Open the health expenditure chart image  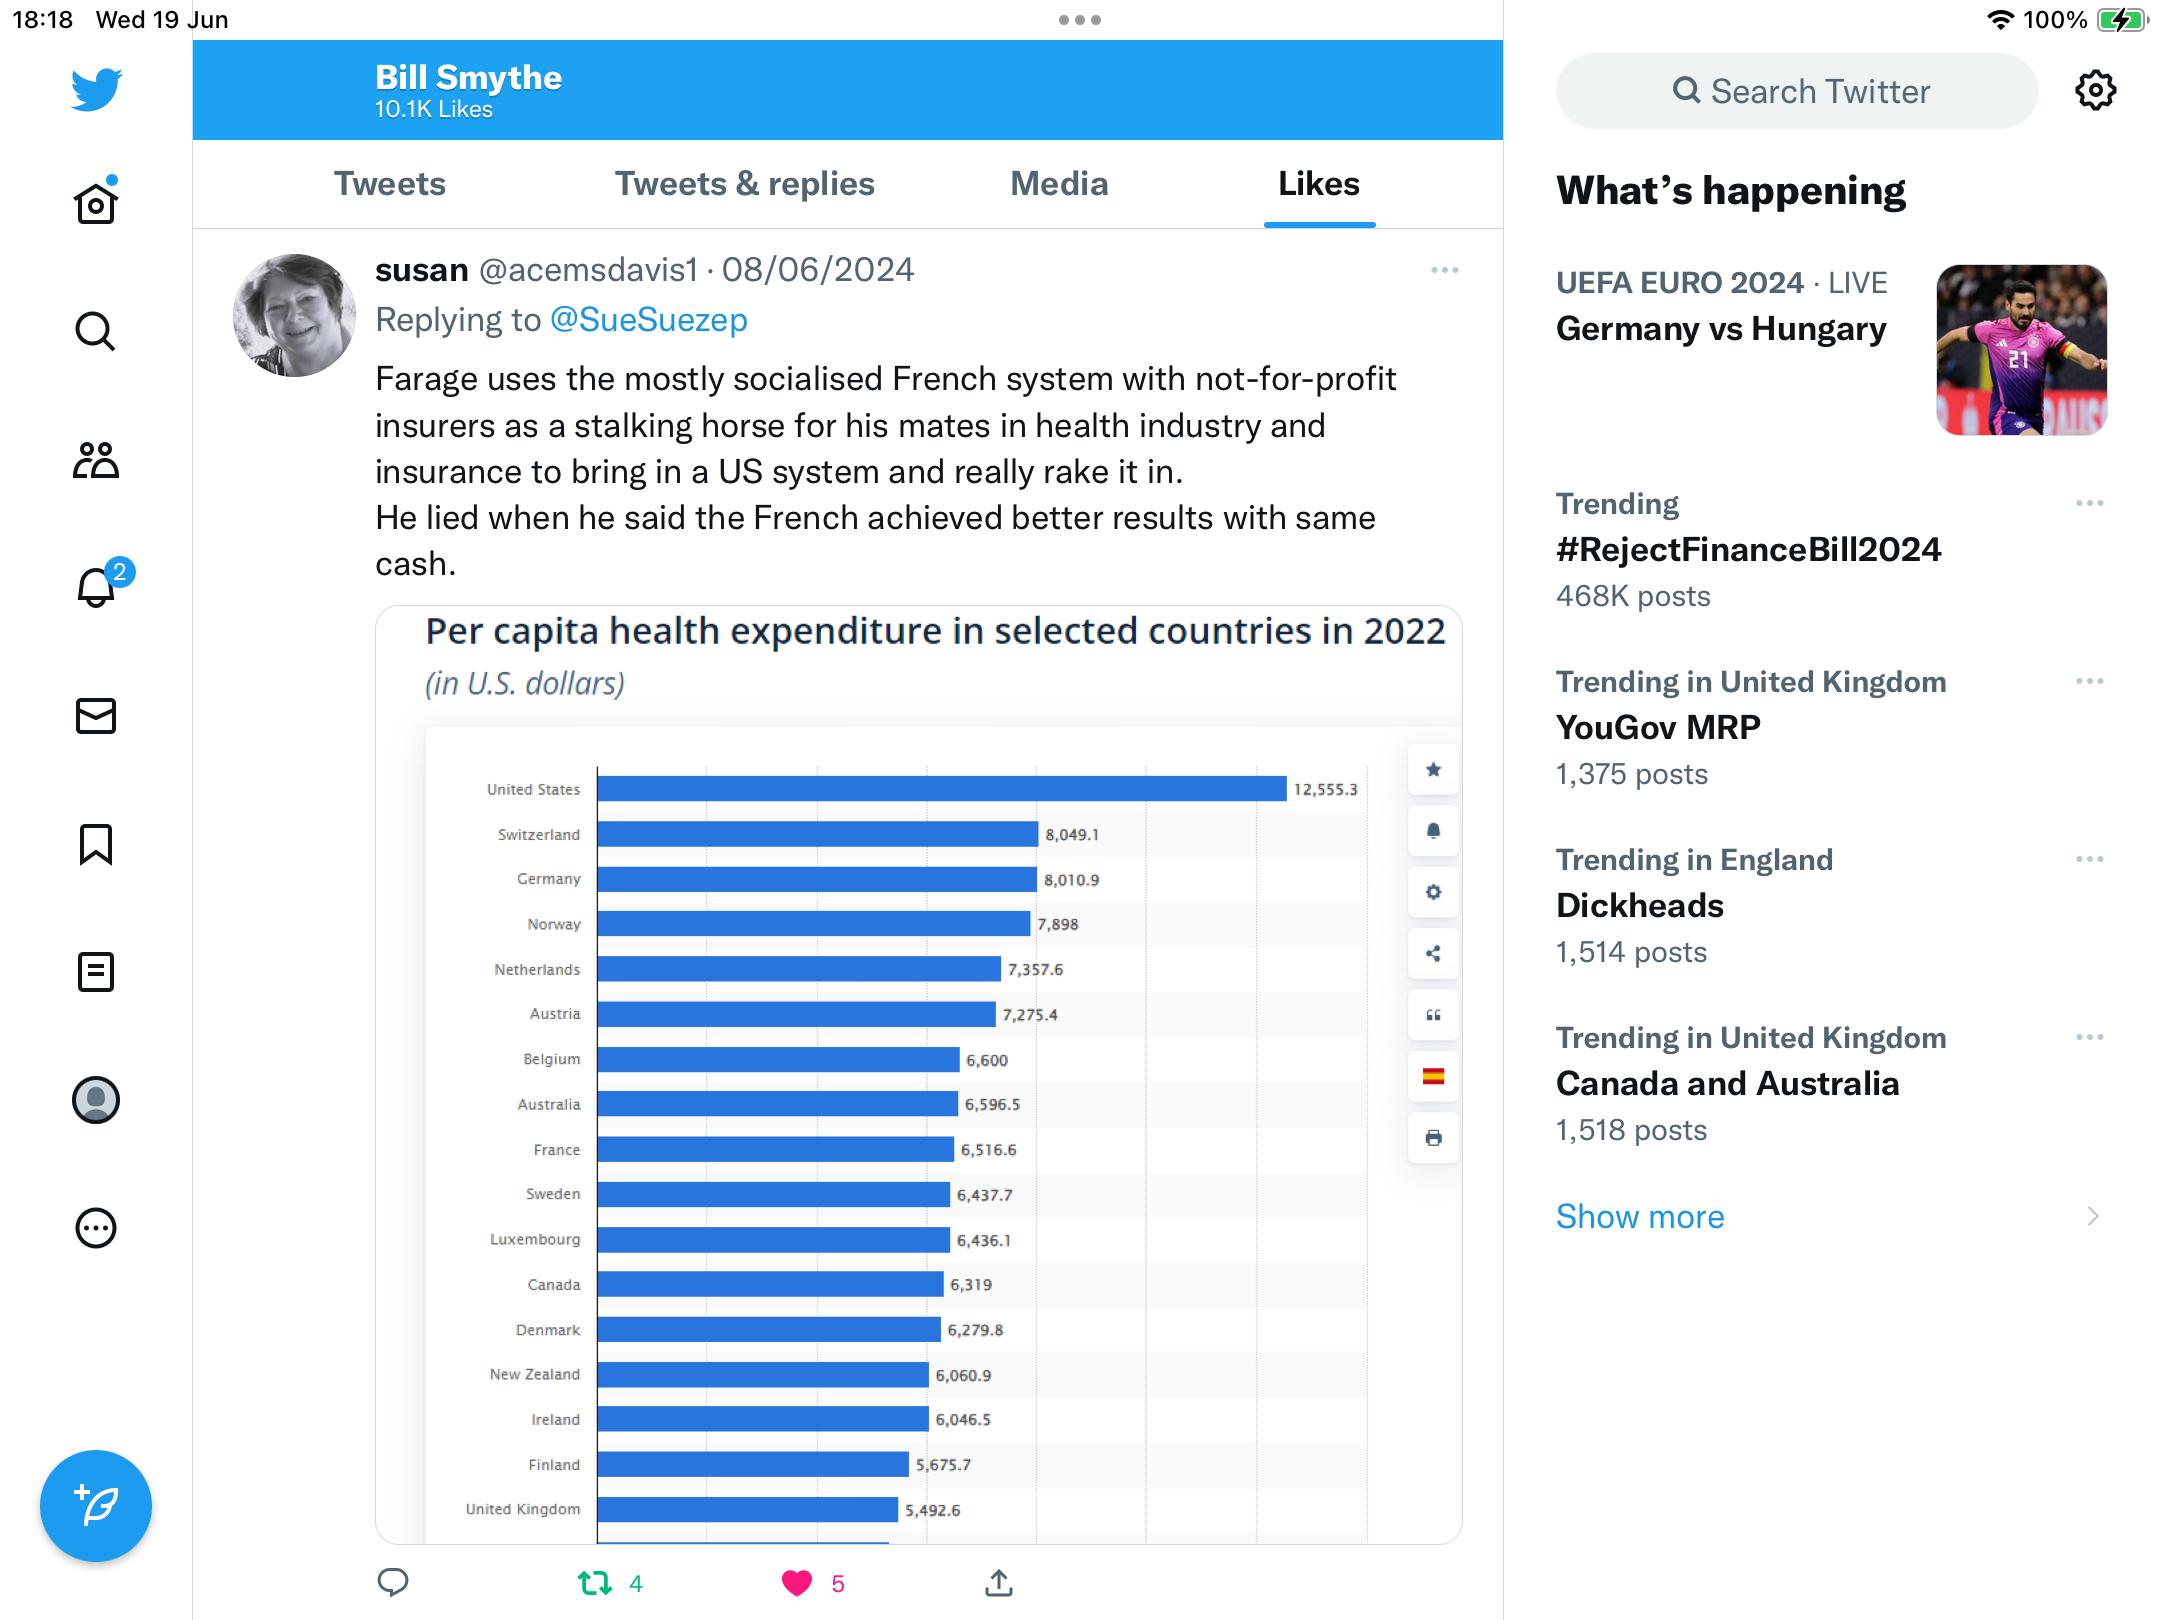coord(919,1075)
